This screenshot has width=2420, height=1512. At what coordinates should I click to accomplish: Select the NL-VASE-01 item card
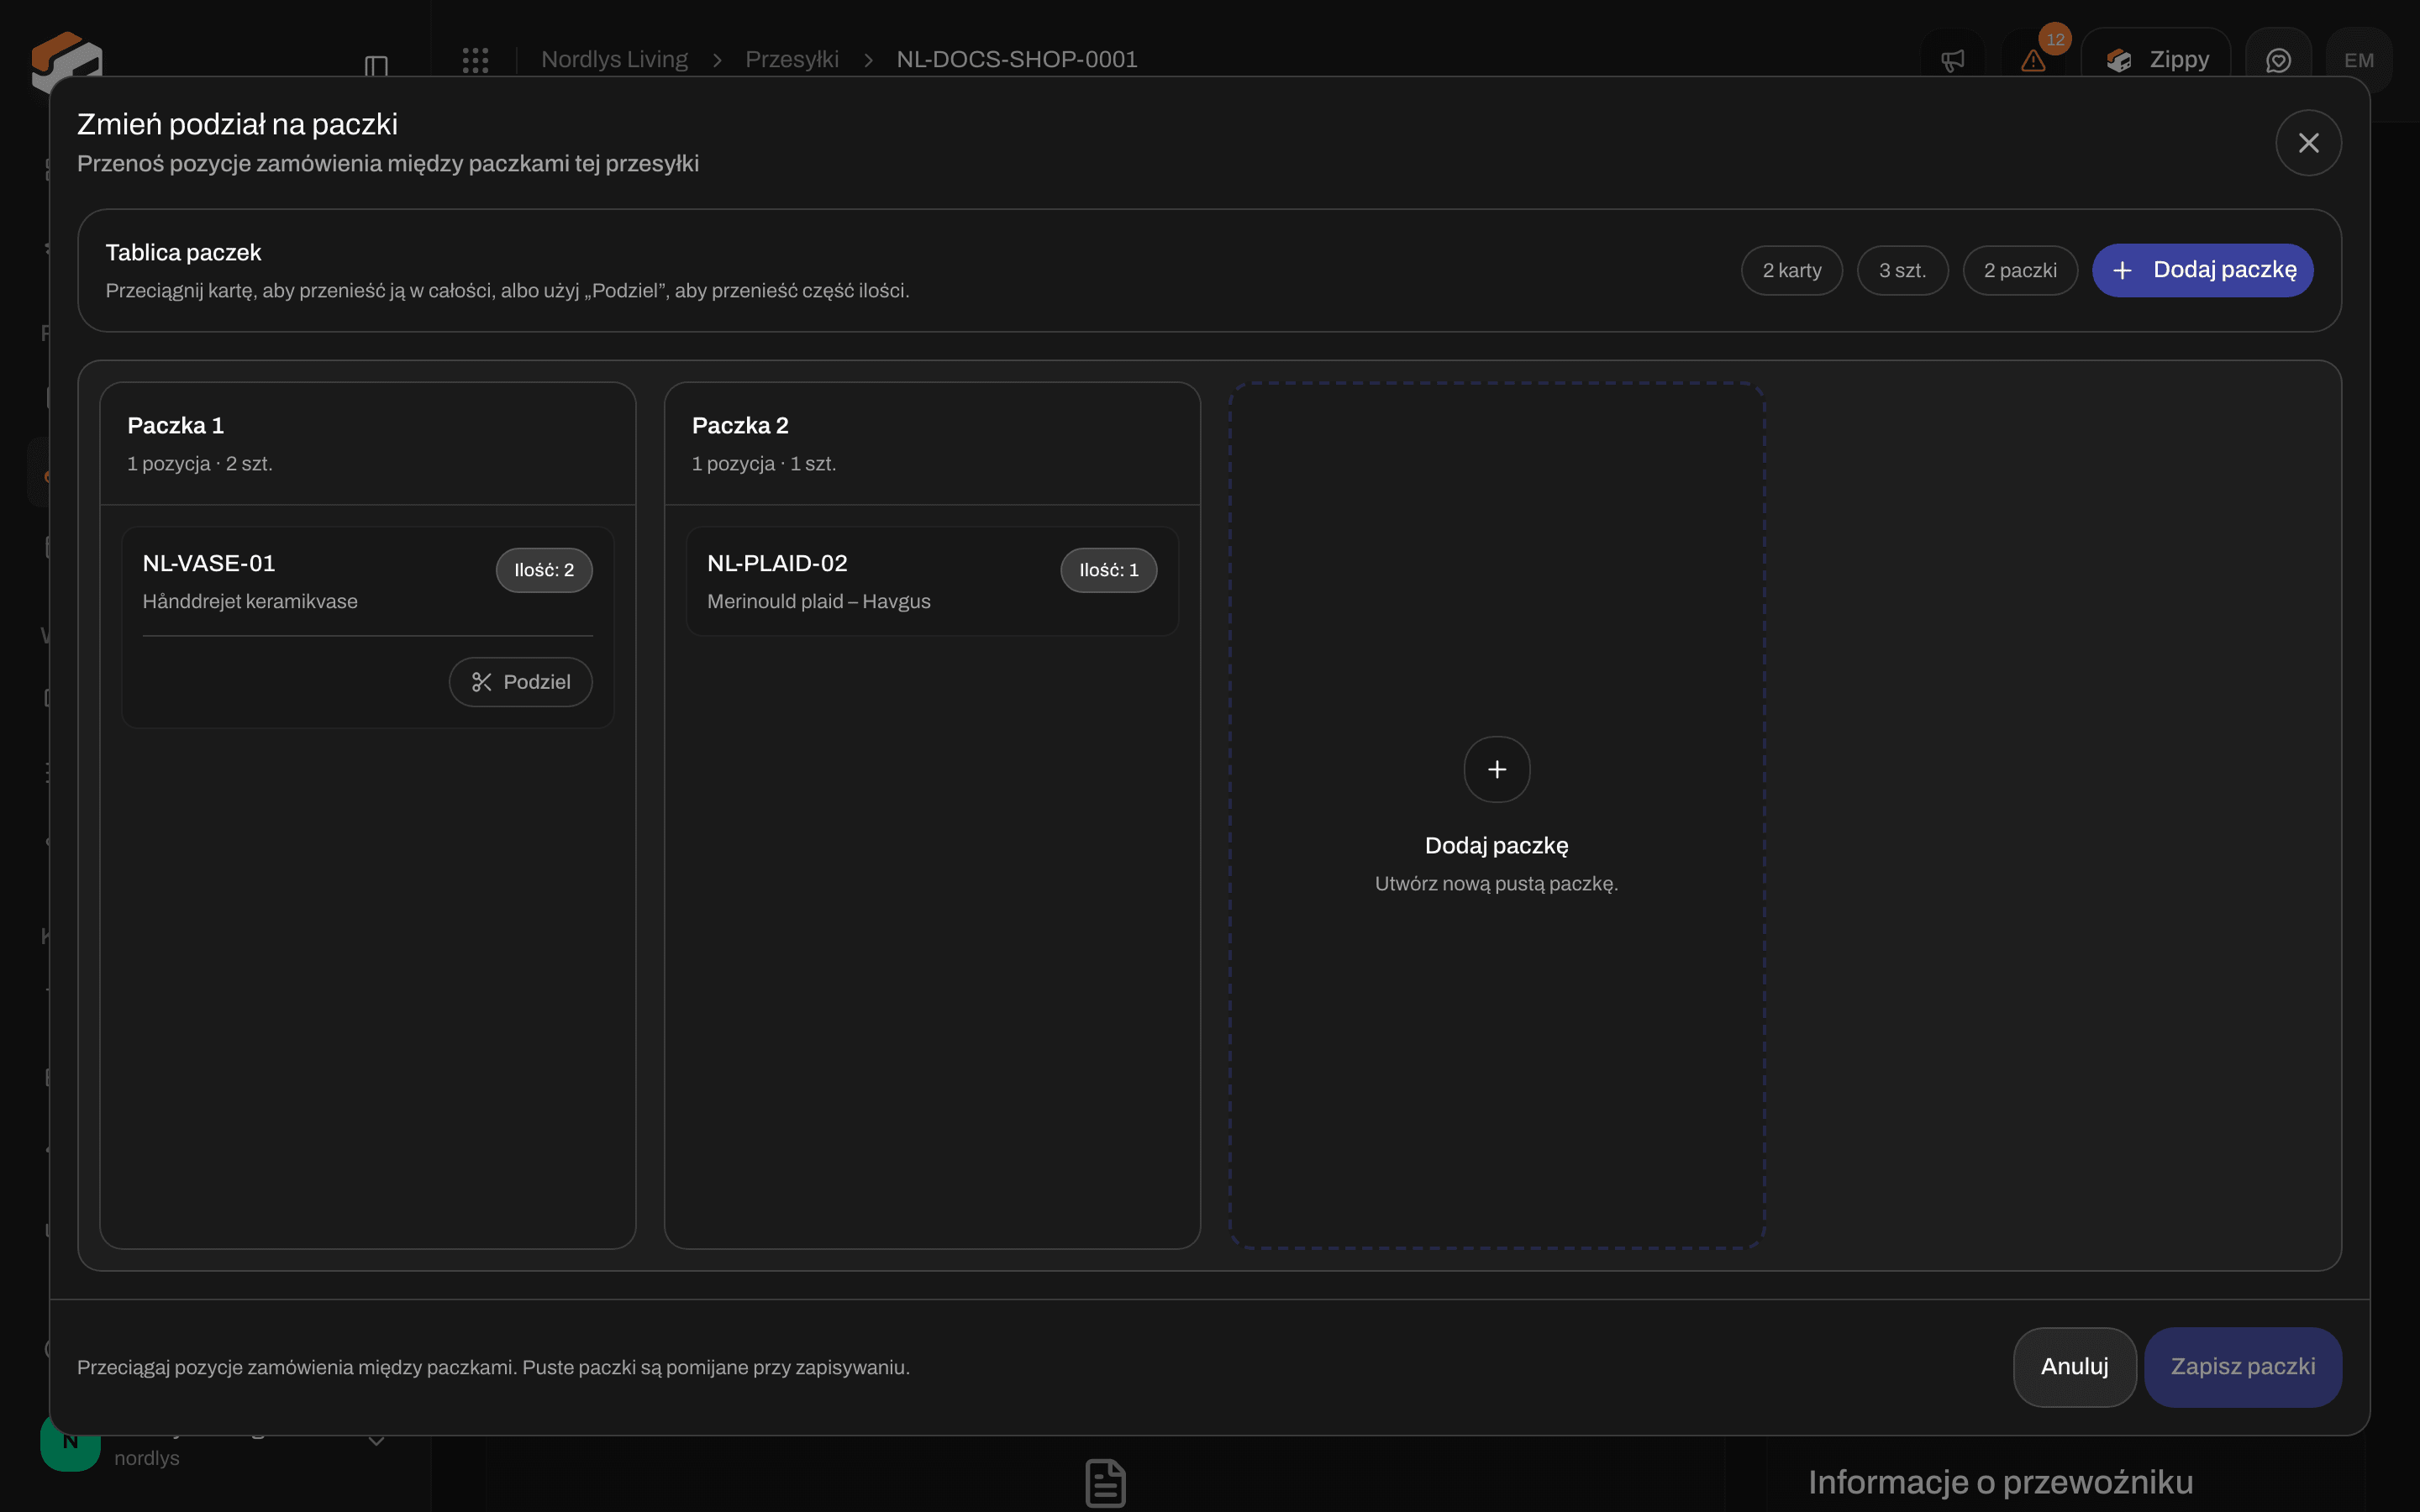367,627
